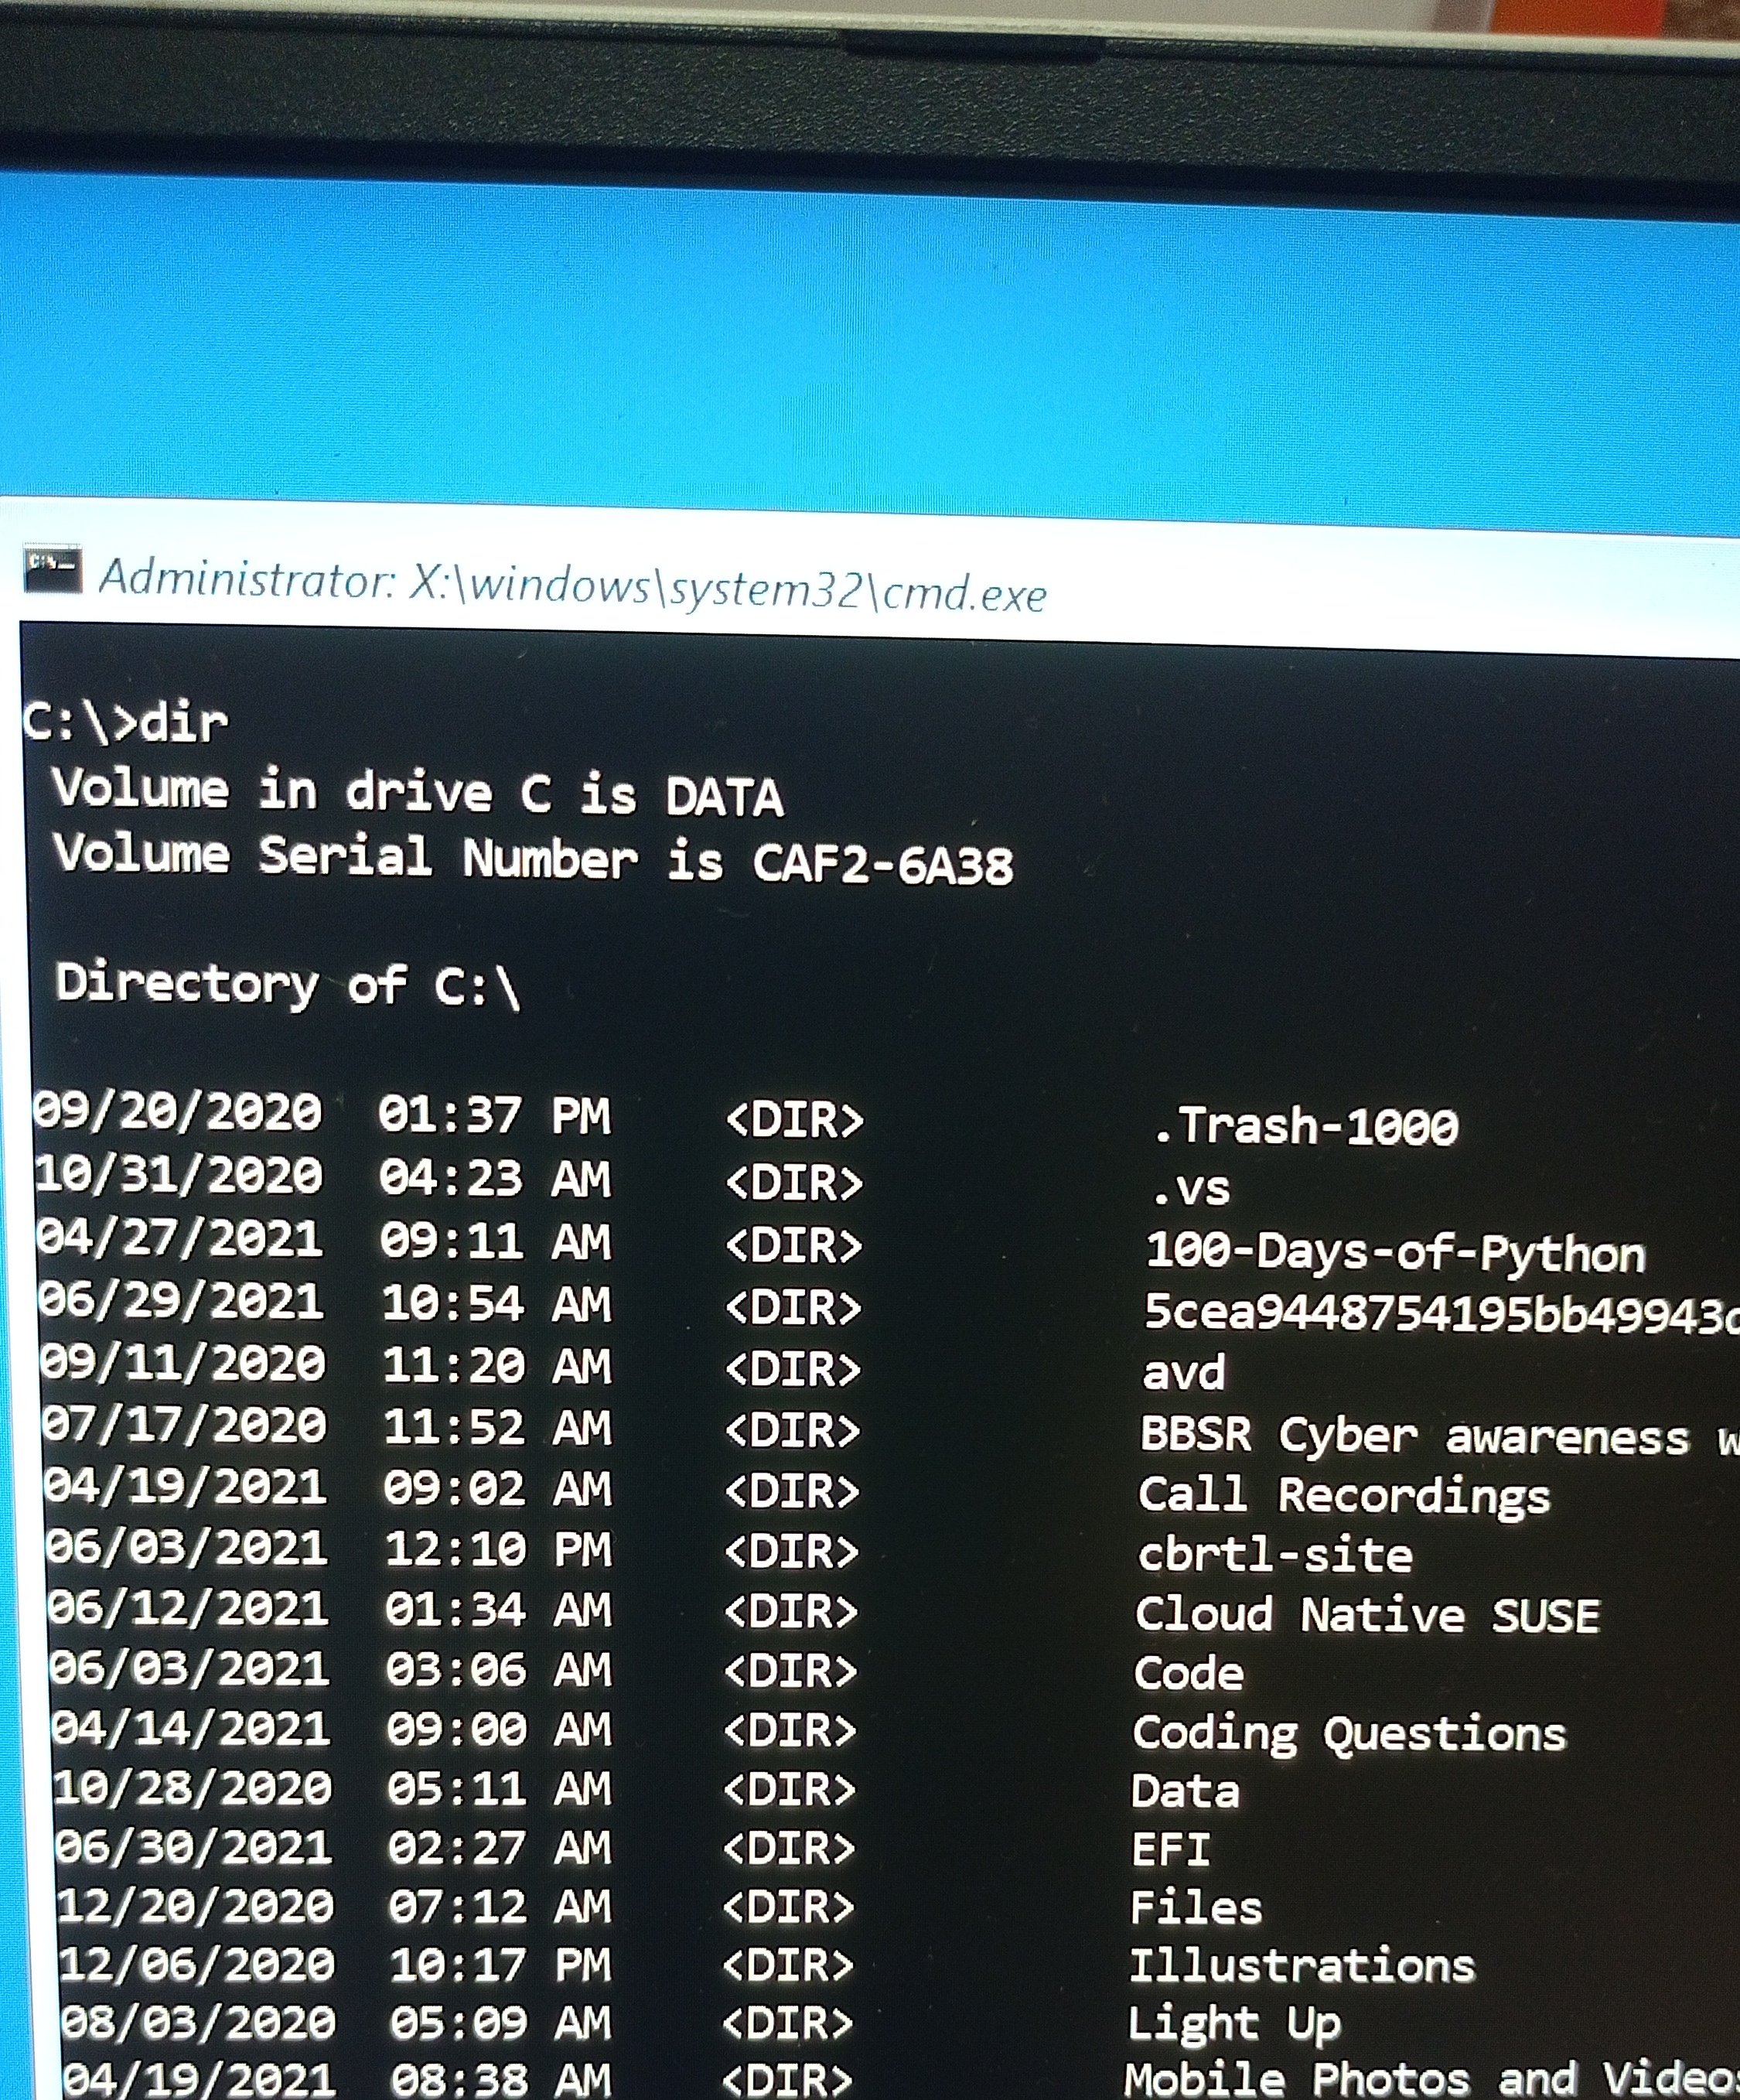The width and height of the screenshot is (1740, 2100).
Task: Click the date 10/31/2020
Action: [179, 1175]
